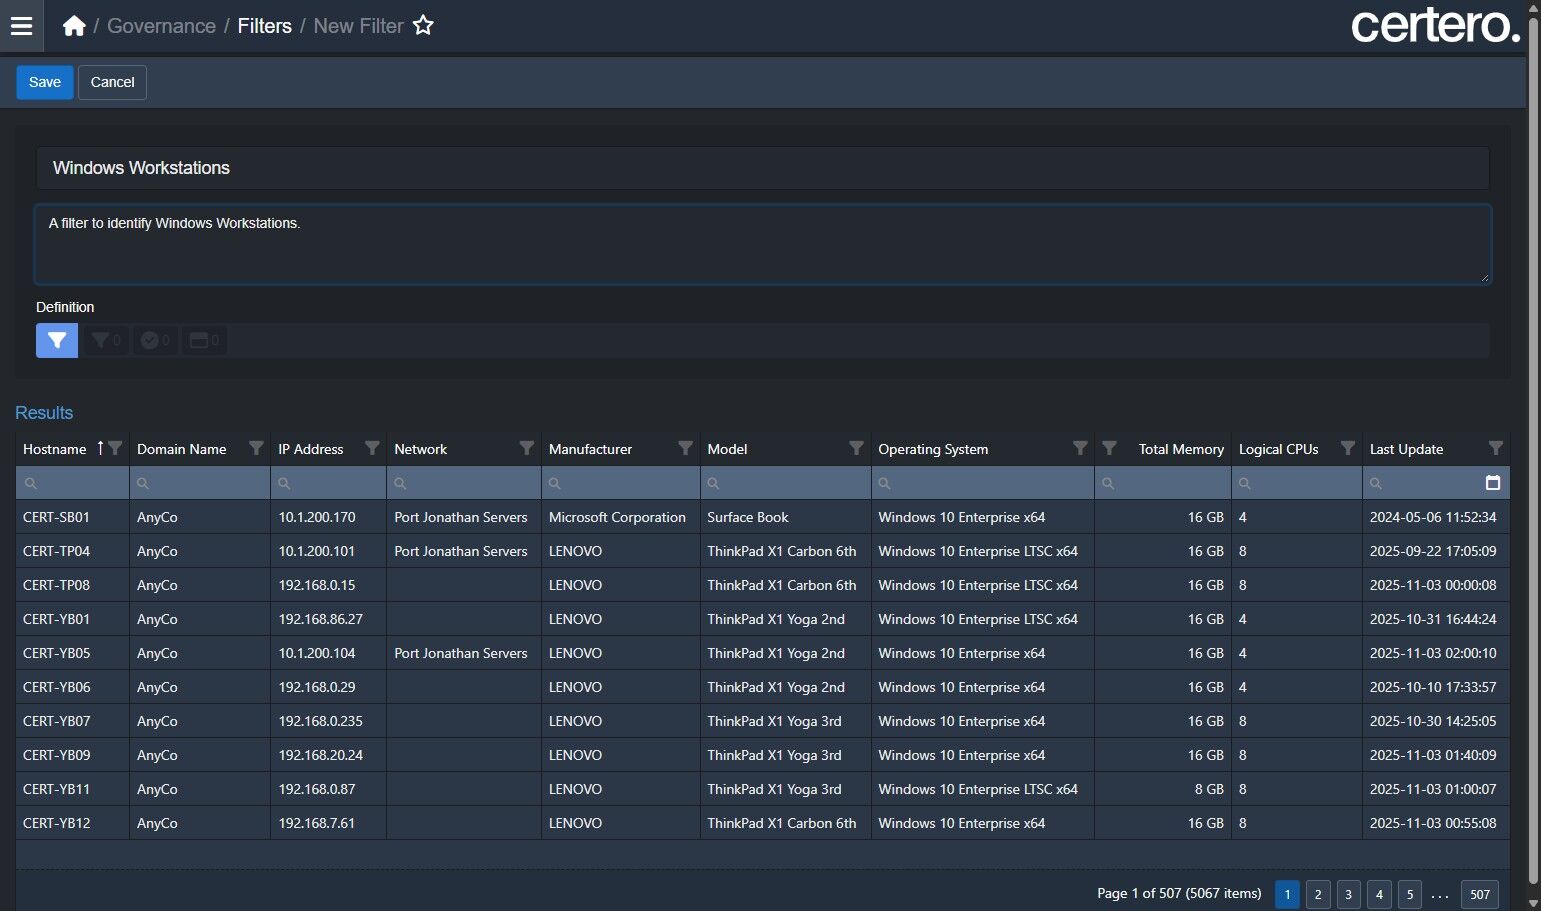Open the Total Memory column filter icon

[x=1109, y=448]
